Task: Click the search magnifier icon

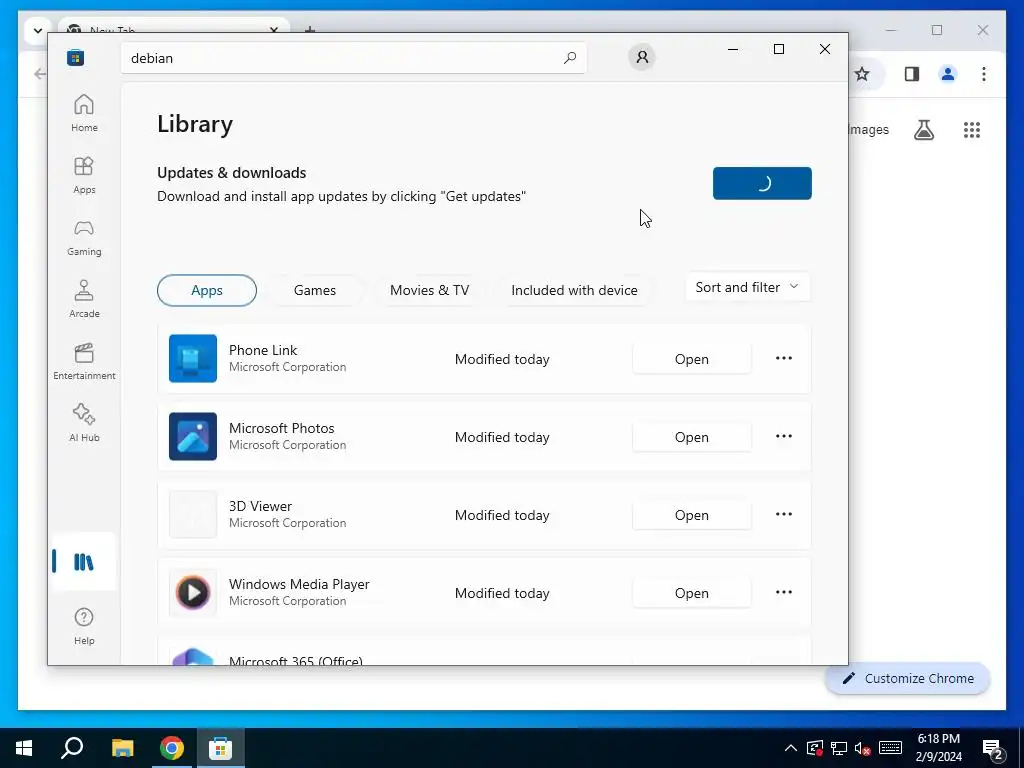Action: point(569,57)
